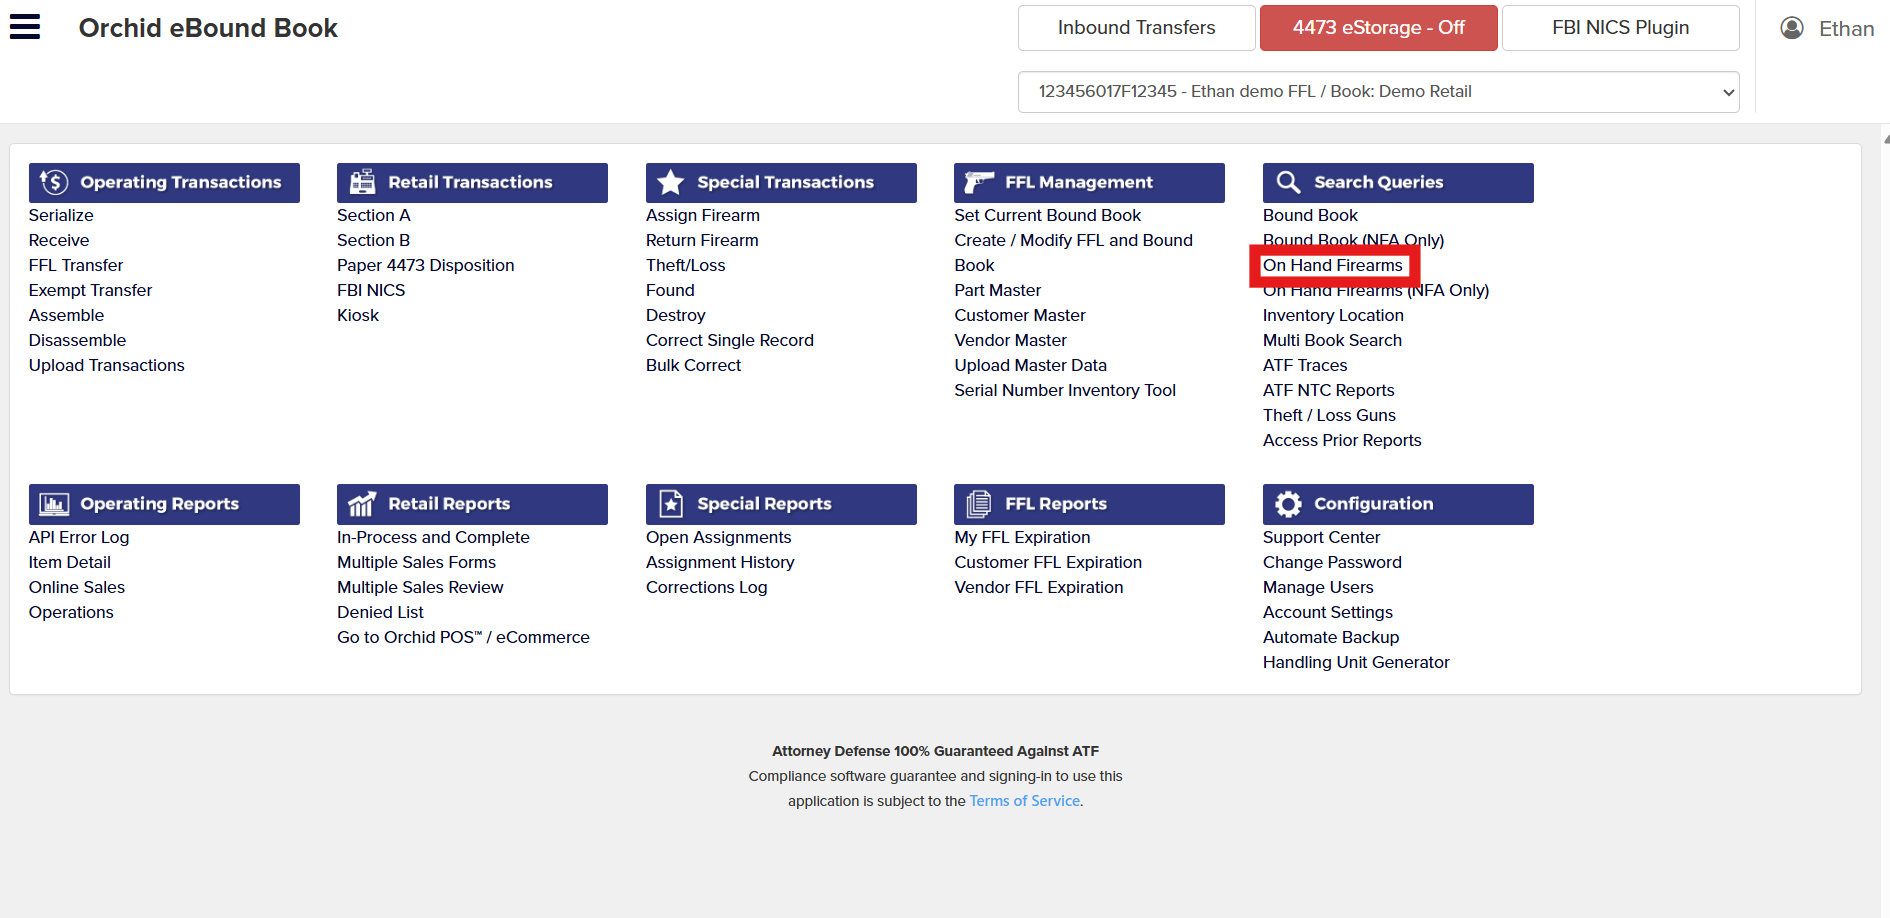Click the FFL Reports documents icon
The width and height of the screenshot is (1890, 918).
click(979, 504)
